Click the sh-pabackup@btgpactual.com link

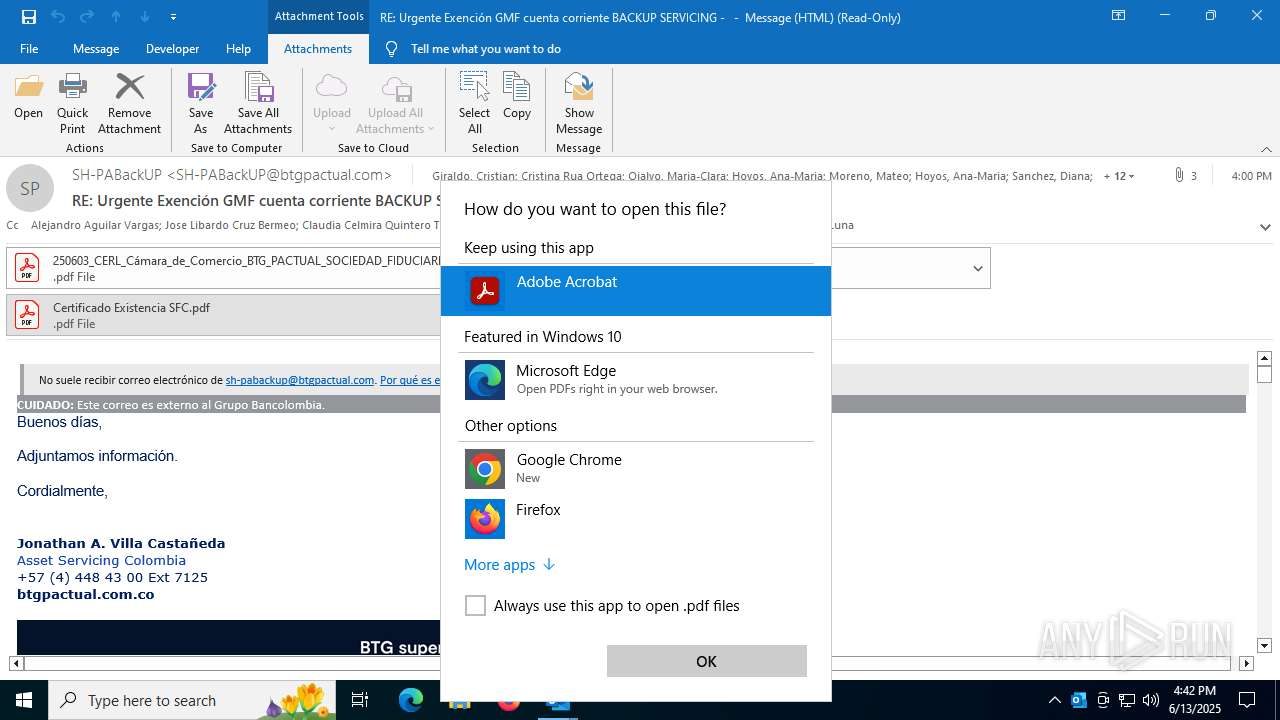pos(300,380)
